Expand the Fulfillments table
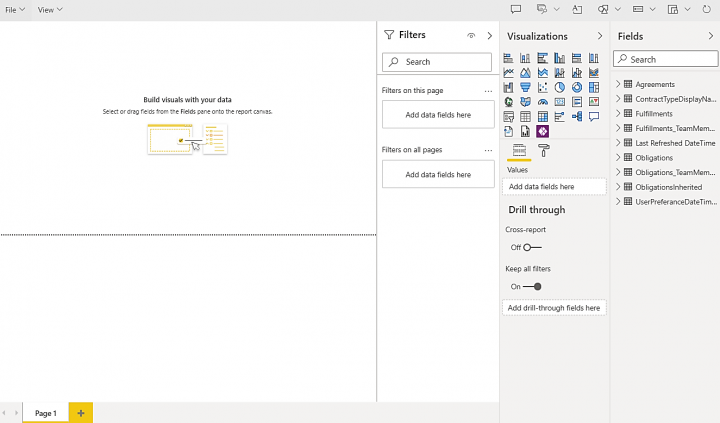Screen dimensions: 720x423 618,113
